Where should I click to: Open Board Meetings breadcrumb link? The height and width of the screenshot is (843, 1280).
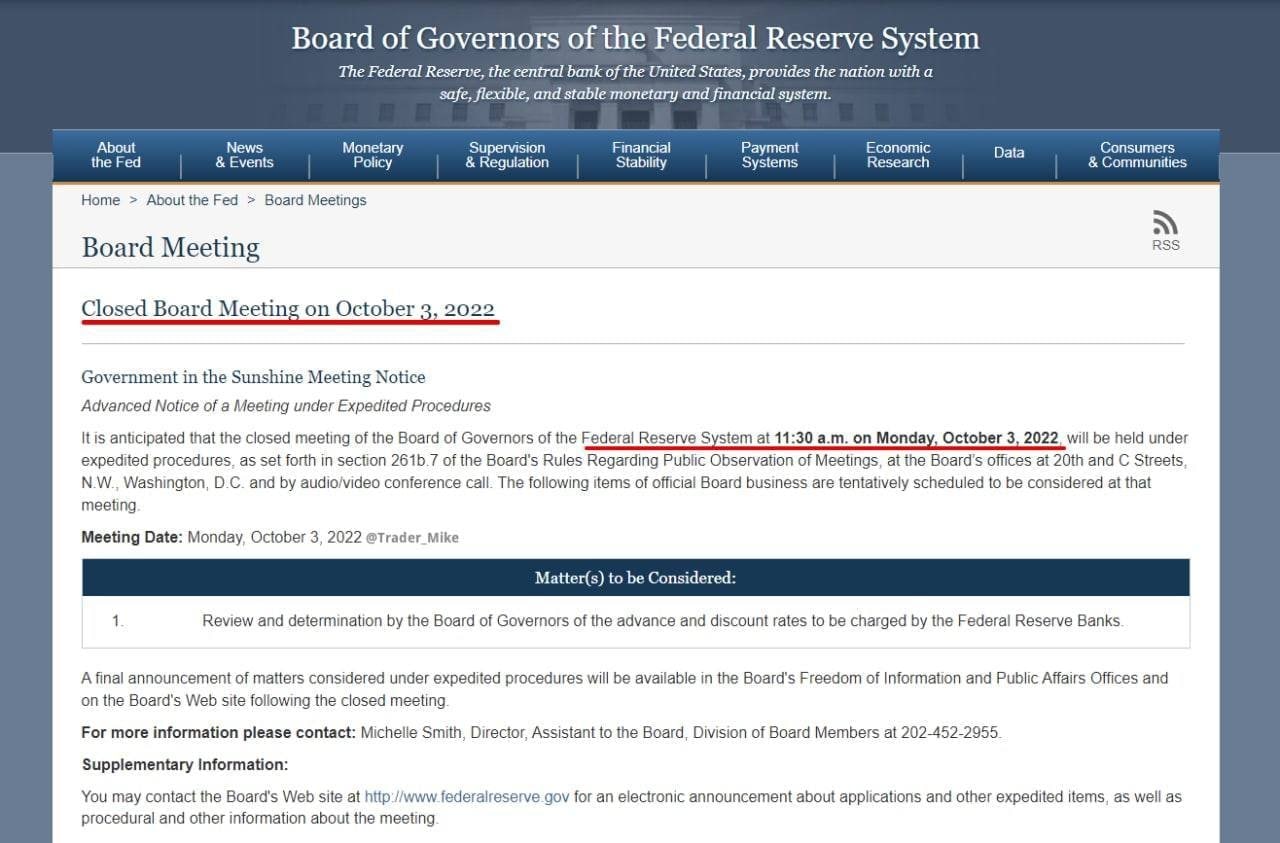coord(315,200)
